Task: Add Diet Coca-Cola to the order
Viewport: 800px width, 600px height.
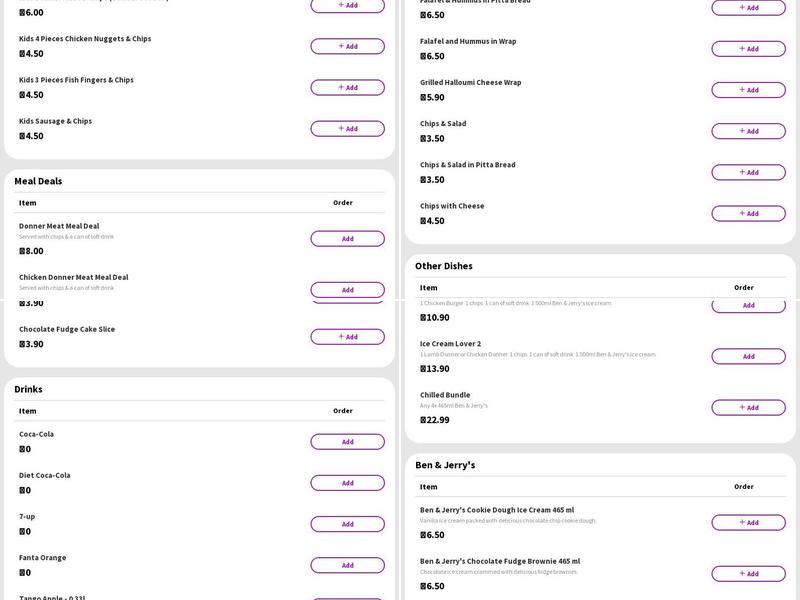Action: click(x=347, y=482)
